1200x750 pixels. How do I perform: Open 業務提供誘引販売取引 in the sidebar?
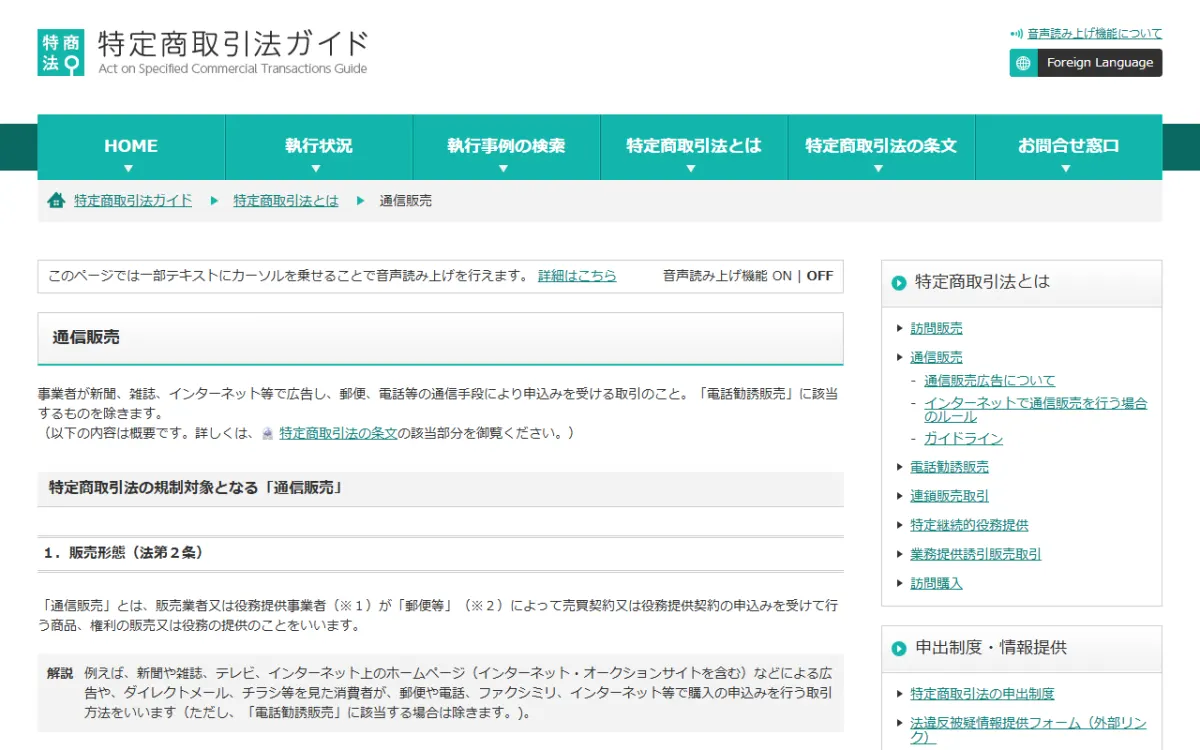pos(975,554)
